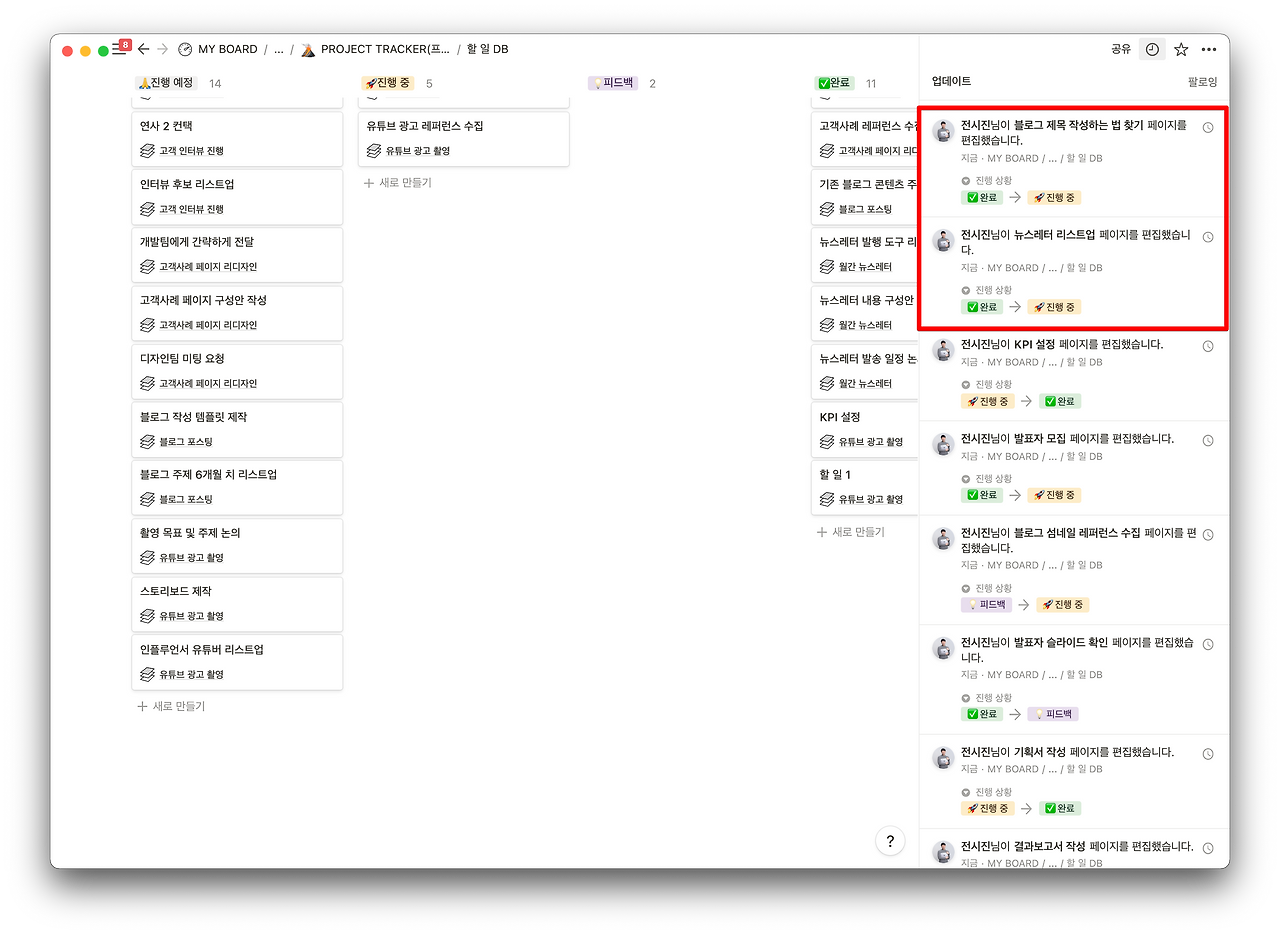Open 뉴스레터 리스트업 page from updates
1280x935 pixels.
[x=1054, y=235]
